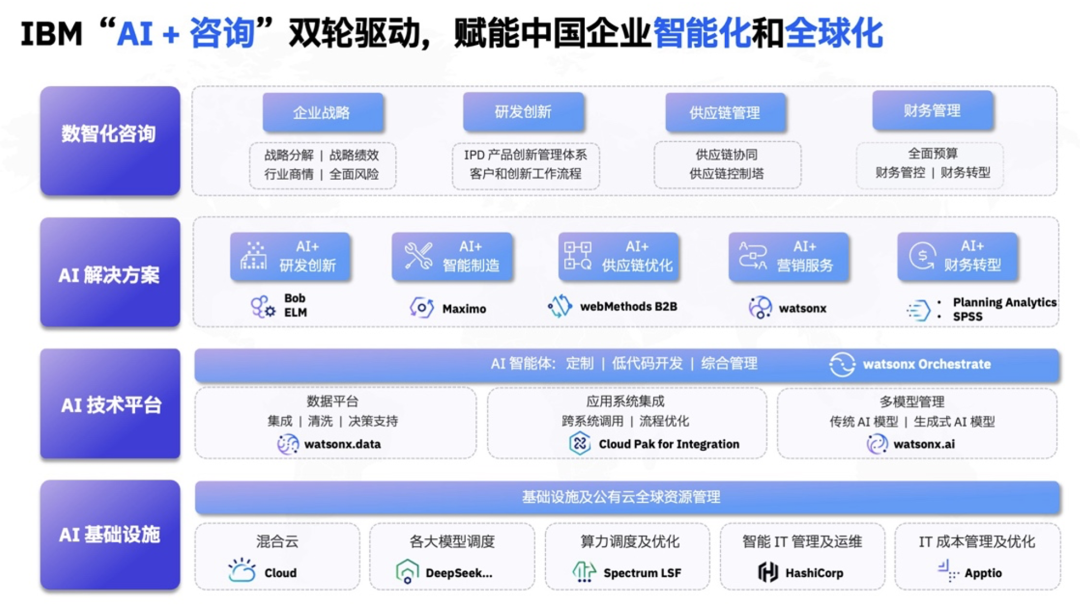Click the flowchart icon in AI+ 供应链优化

(577, 255)
